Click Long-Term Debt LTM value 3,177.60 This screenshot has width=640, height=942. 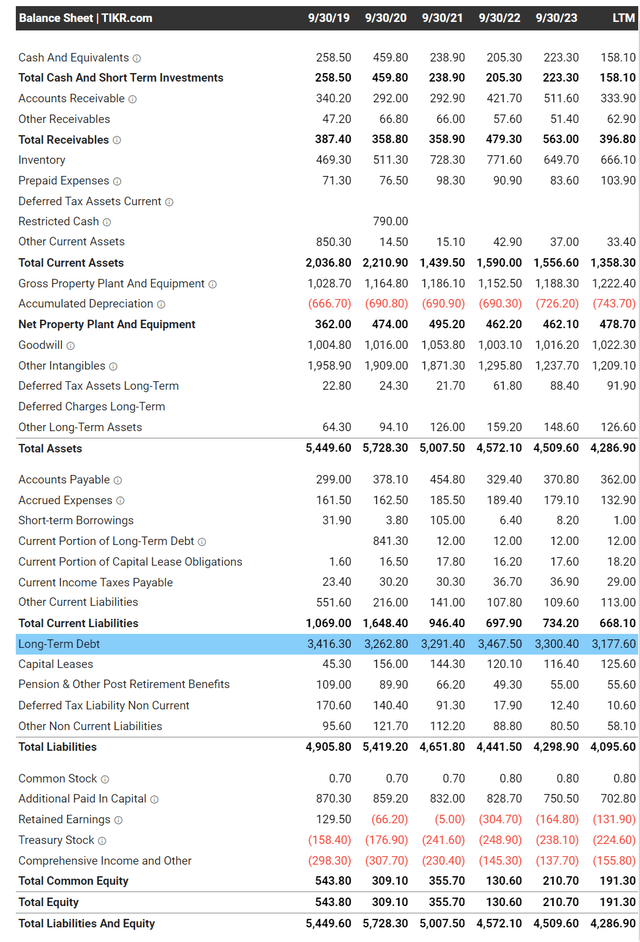tap(614, 644)
